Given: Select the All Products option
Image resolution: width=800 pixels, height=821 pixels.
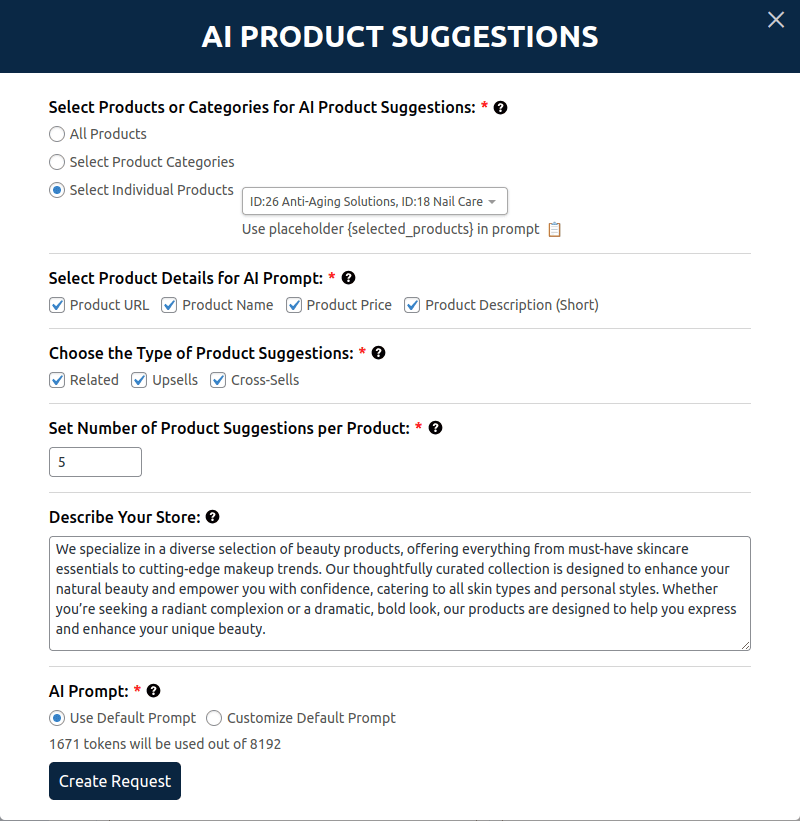Looking at the screenshot, I should 57,134.
